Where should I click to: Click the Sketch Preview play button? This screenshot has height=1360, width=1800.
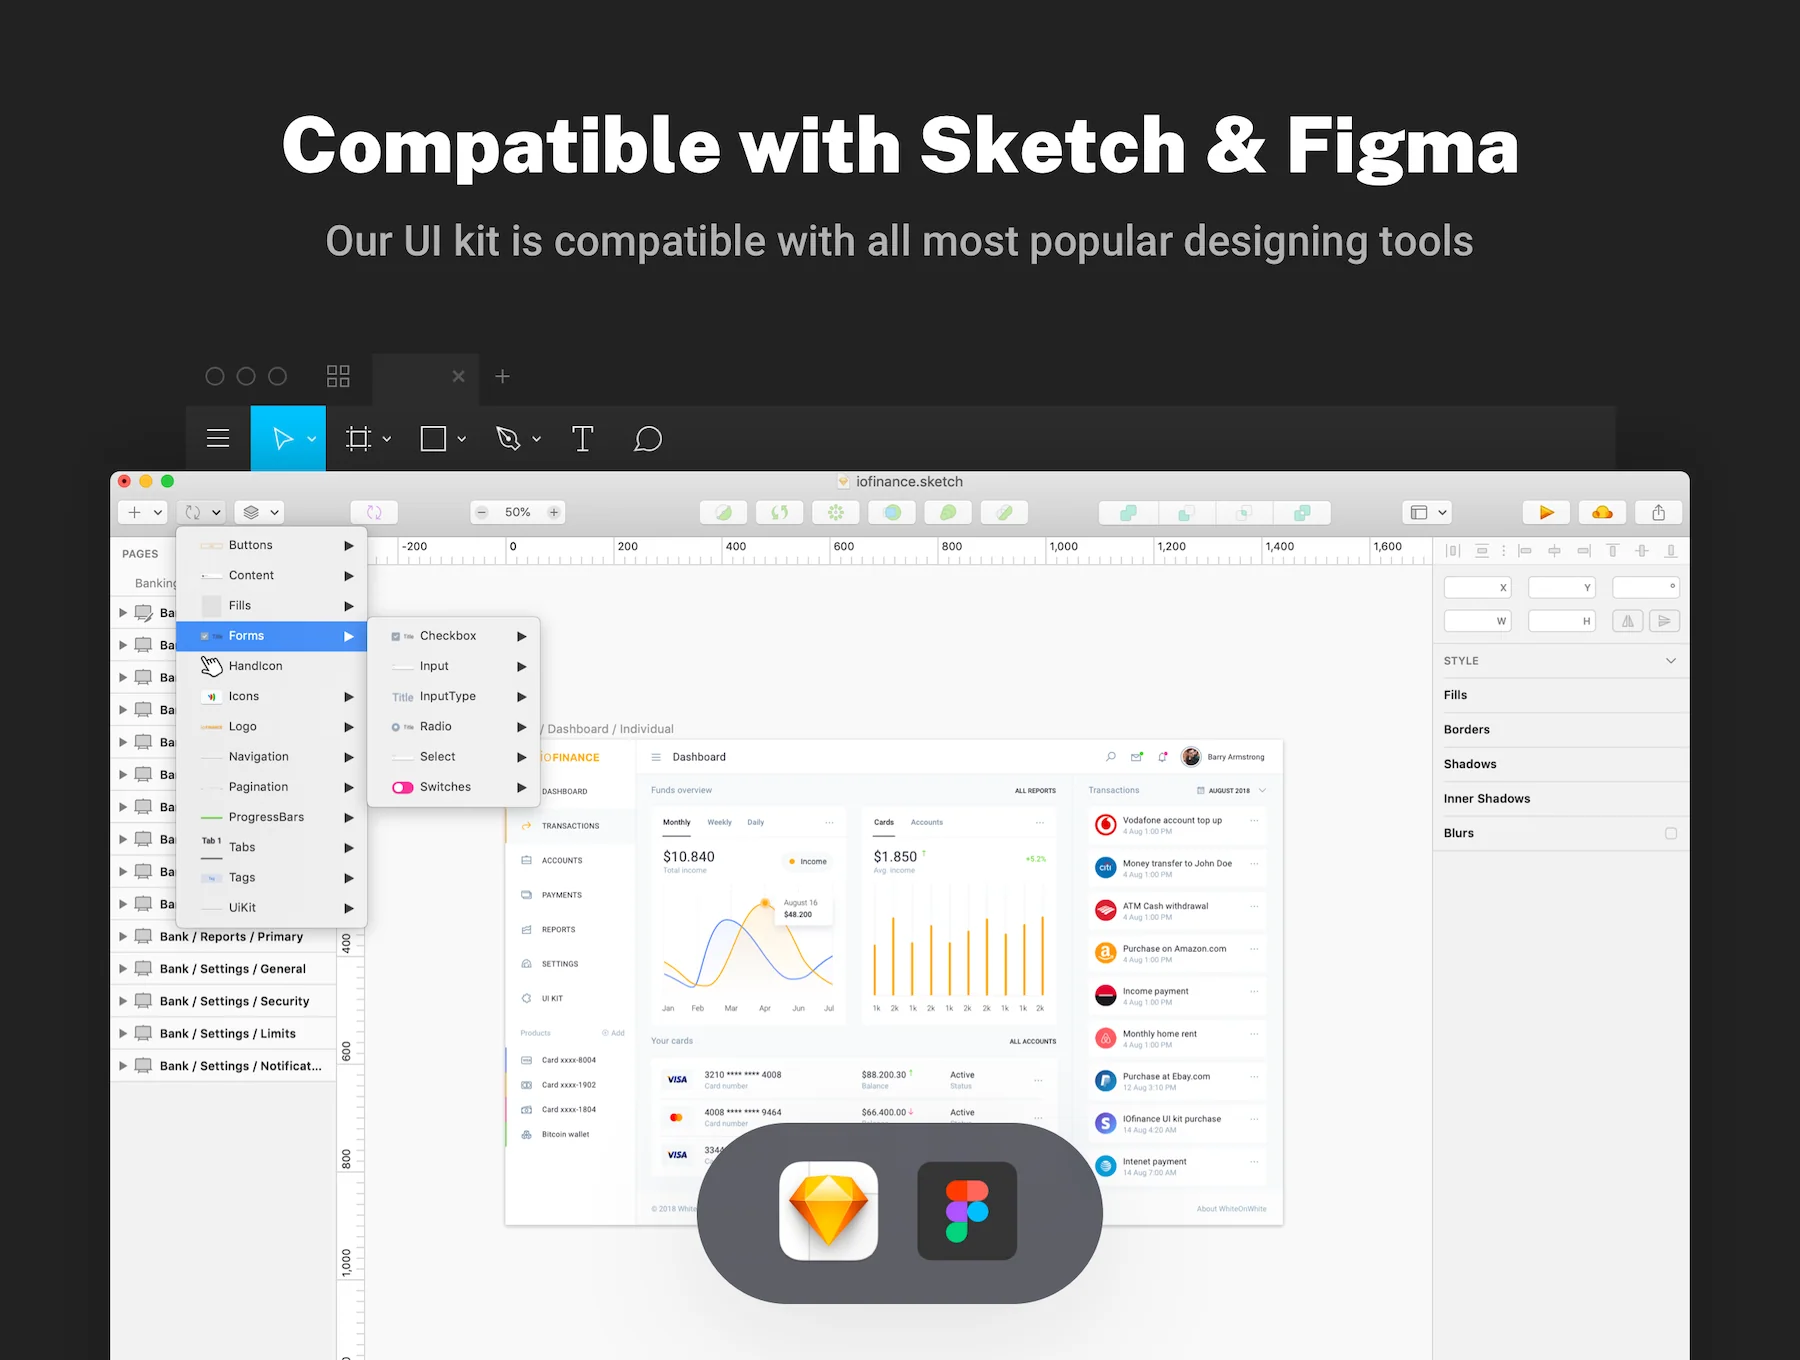[x=1546, y=512]
